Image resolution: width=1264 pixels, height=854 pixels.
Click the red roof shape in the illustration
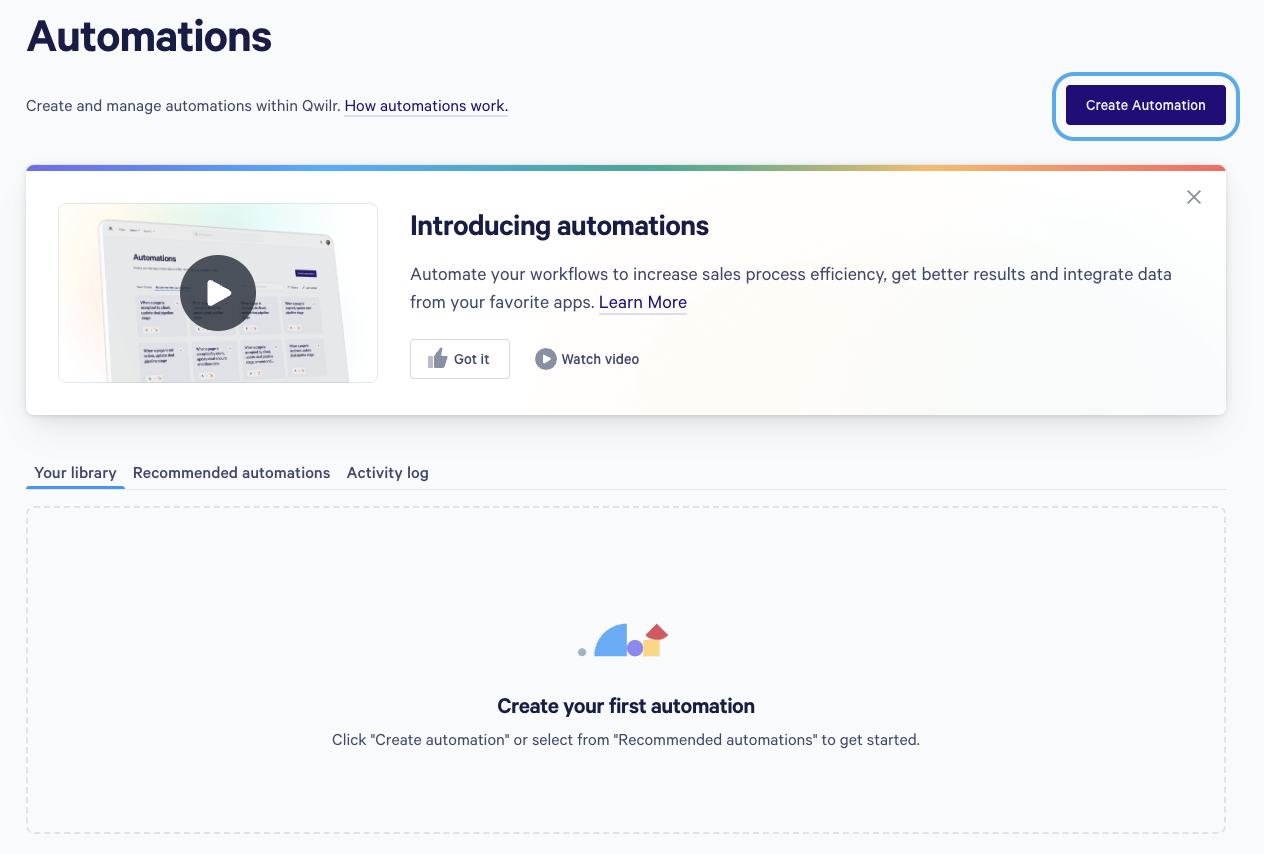pyautogui.click(x=656, y=632)
